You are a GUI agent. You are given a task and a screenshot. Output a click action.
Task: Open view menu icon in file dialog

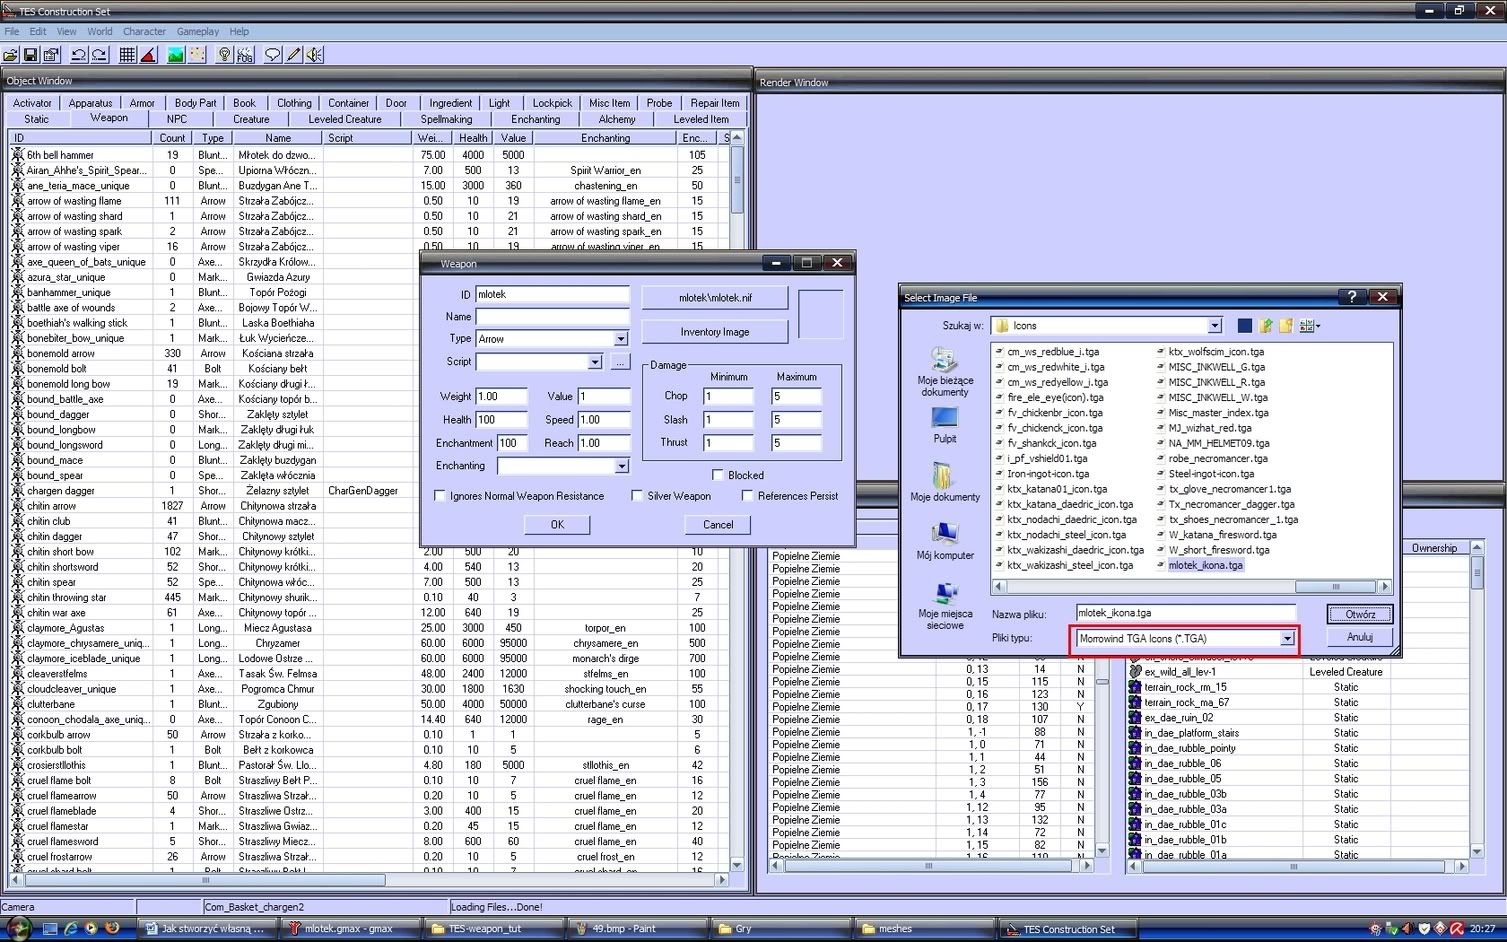(1309, 325)
